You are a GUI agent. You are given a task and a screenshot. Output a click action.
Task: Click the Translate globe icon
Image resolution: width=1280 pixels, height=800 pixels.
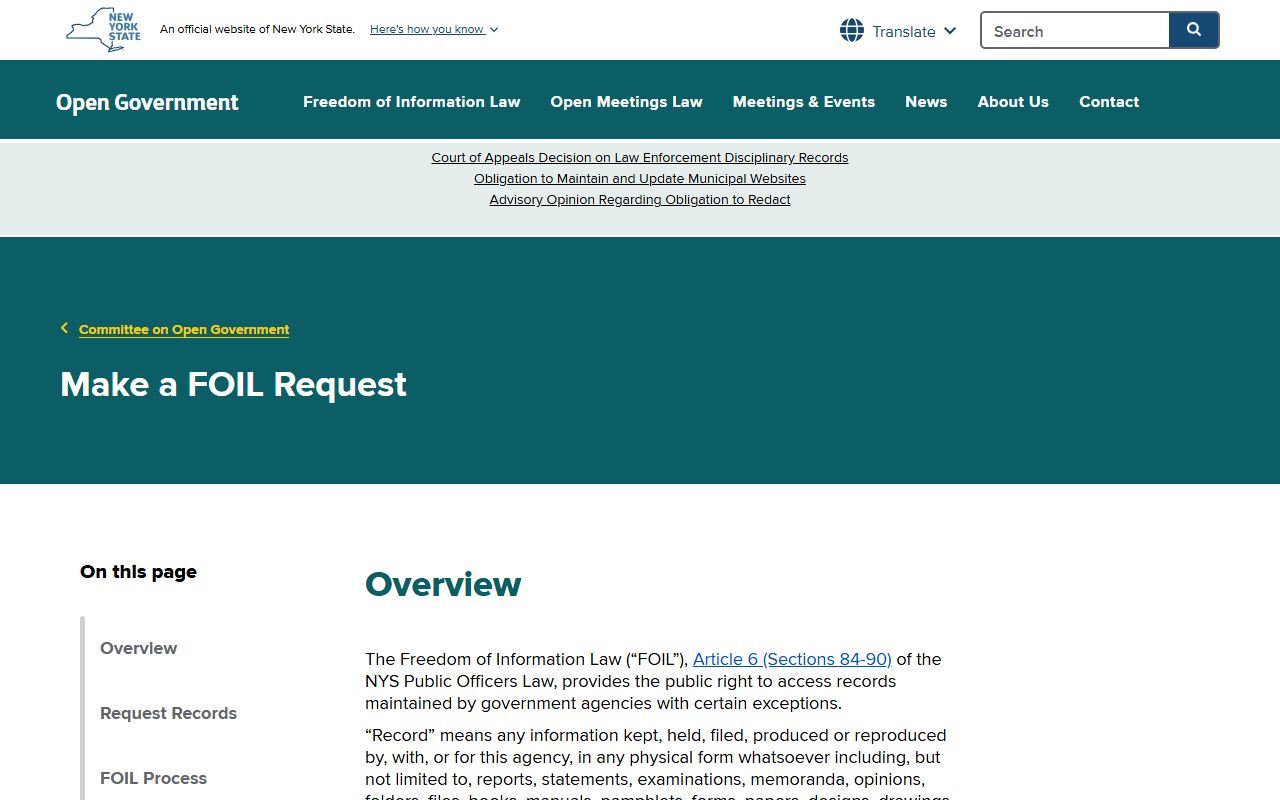click(852, 30)
